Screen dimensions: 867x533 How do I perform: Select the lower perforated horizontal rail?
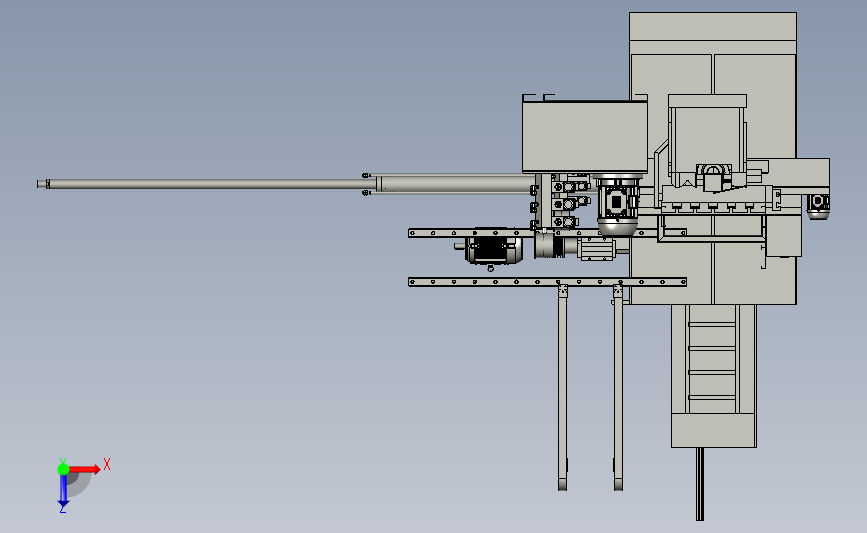pyautogui.click(x=547, y=282)
